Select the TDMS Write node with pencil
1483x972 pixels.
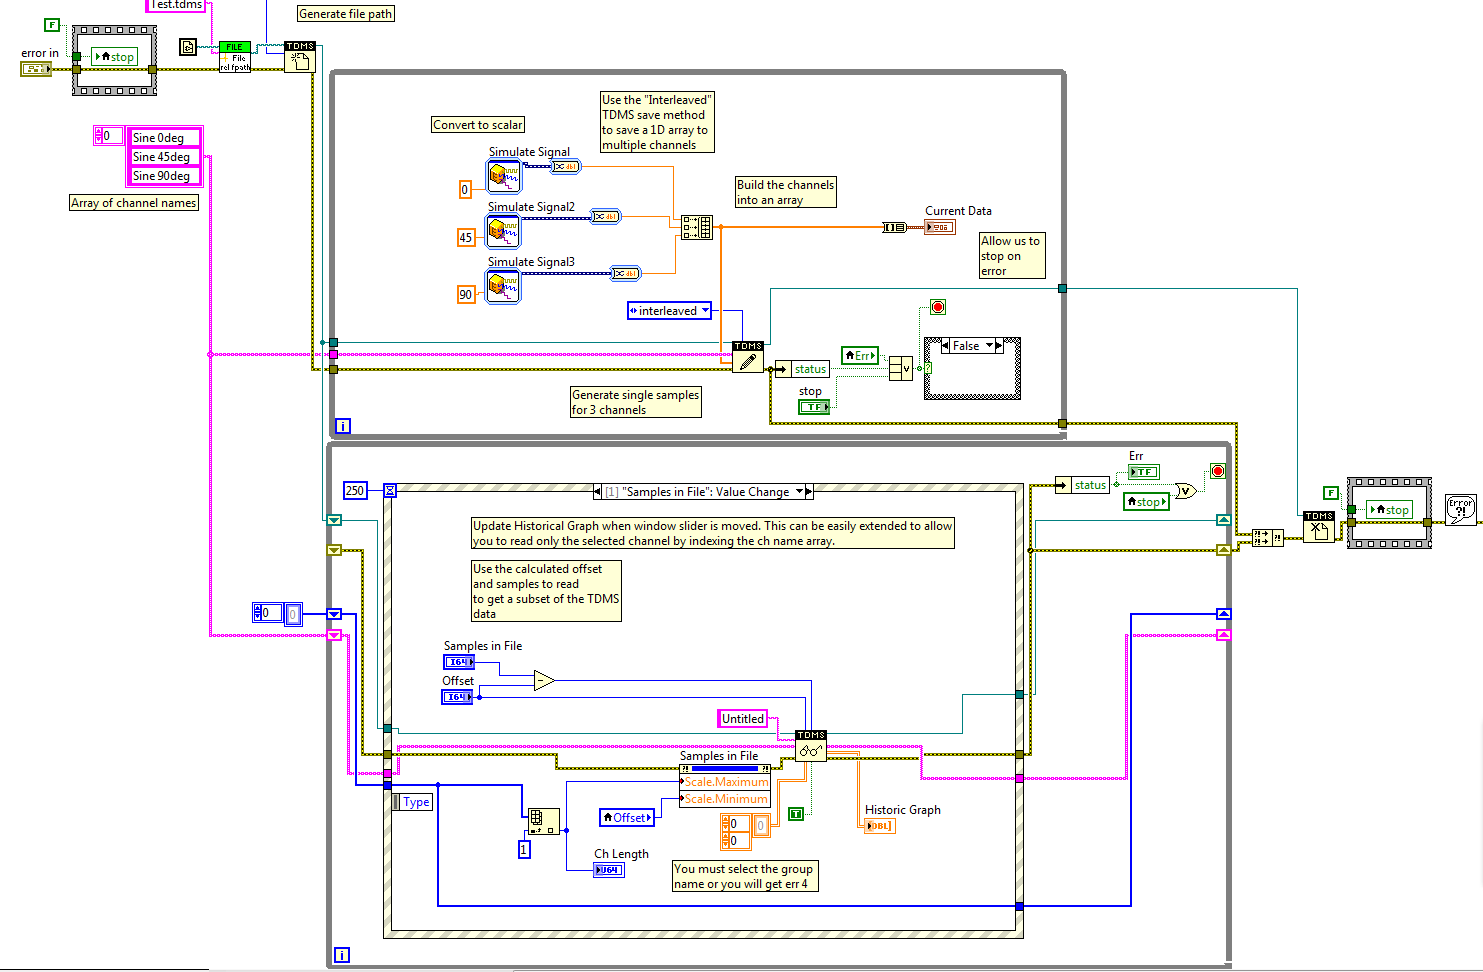(x=748, y=357)
